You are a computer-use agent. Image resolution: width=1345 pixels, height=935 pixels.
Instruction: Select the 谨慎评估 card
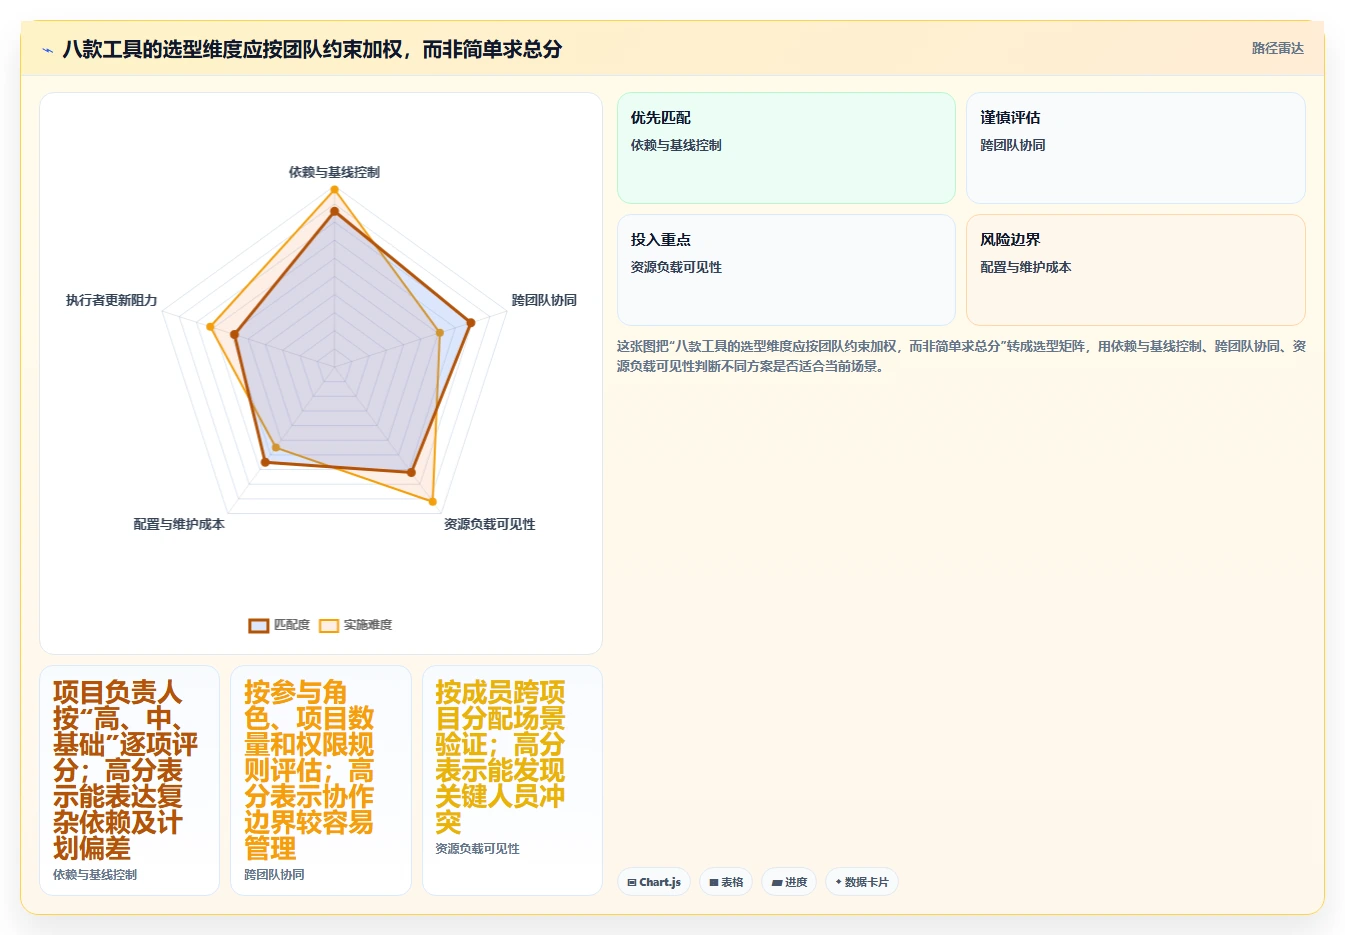click(x=1135, y=148)
